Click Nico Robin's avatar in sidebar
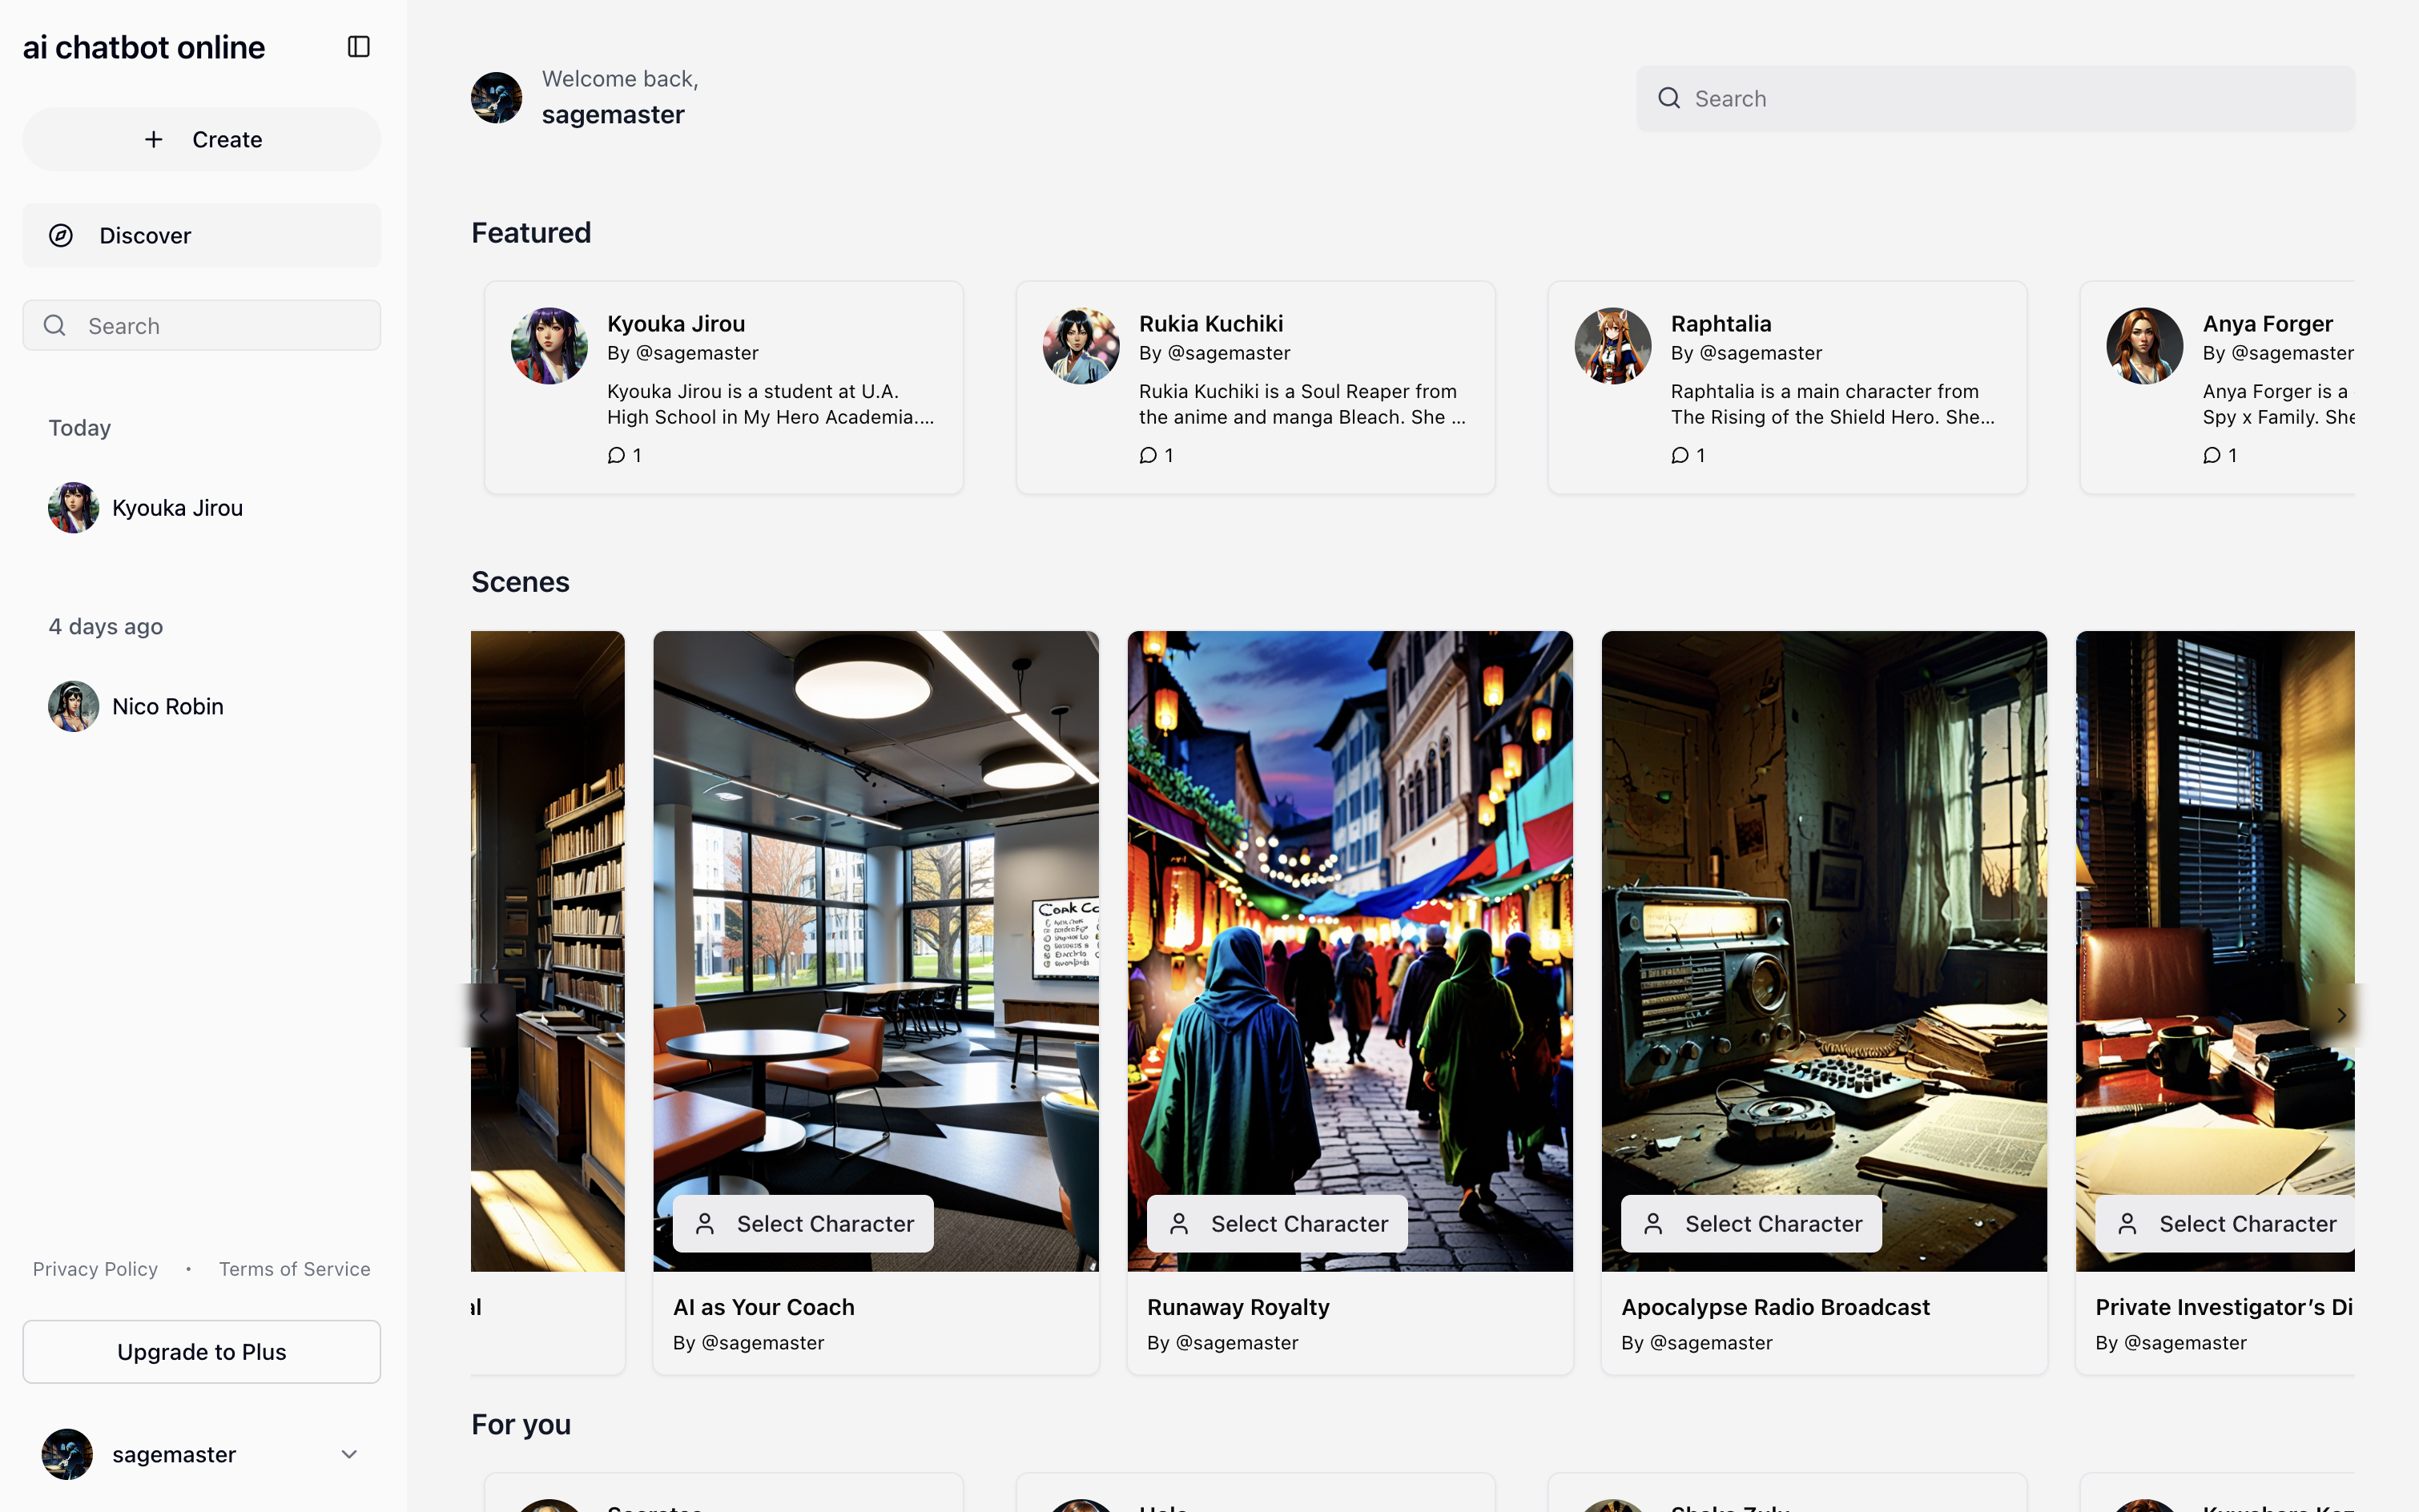 point(73,707)
